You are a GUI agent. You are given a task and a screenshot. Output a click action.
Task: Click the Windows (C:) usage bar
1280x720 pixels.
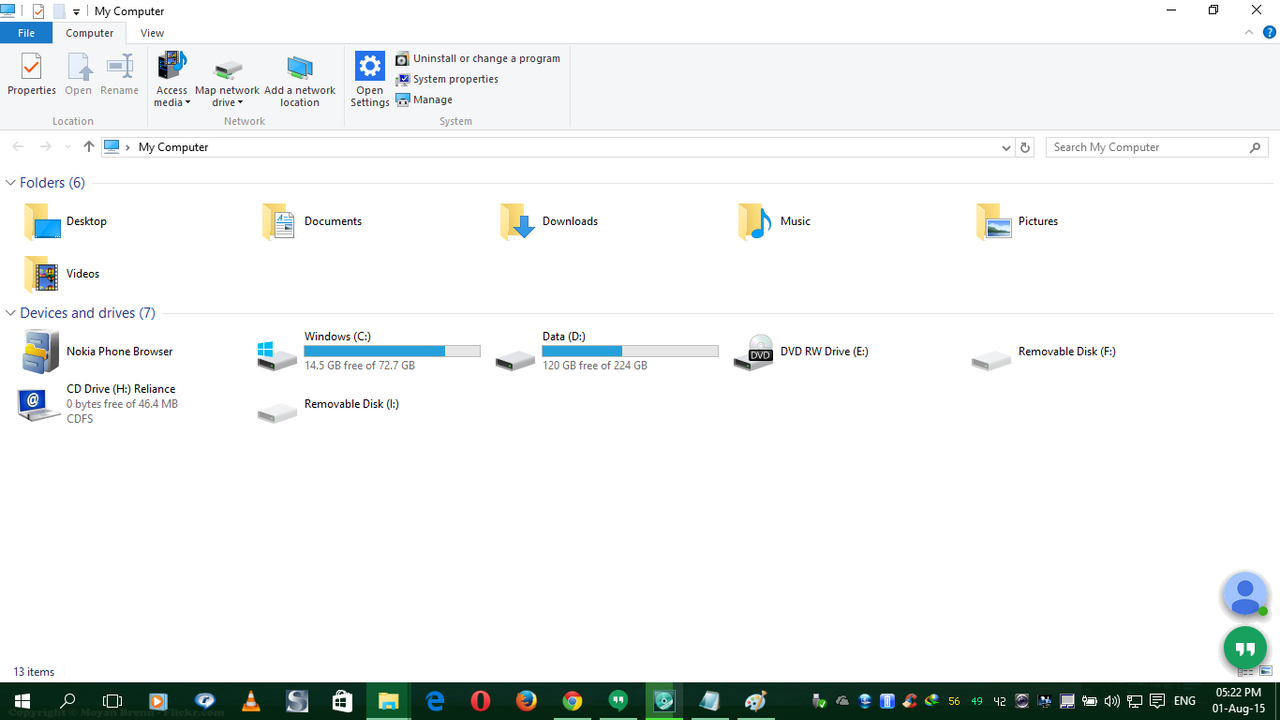tap(392, 351)
